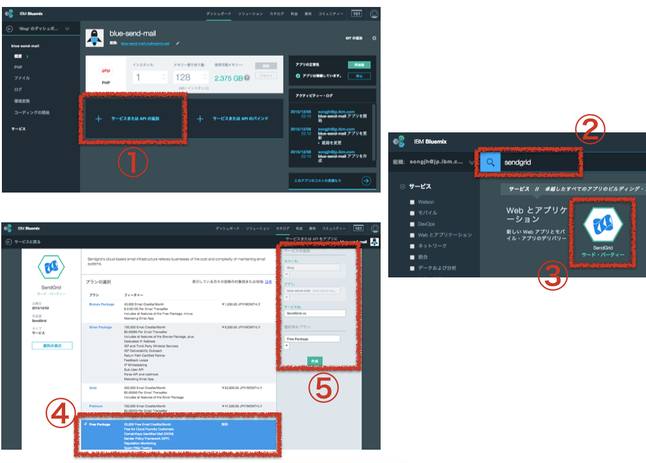Click the green restart button in app health
Viewport: 646px width, 463px height.
pos(359,65)
